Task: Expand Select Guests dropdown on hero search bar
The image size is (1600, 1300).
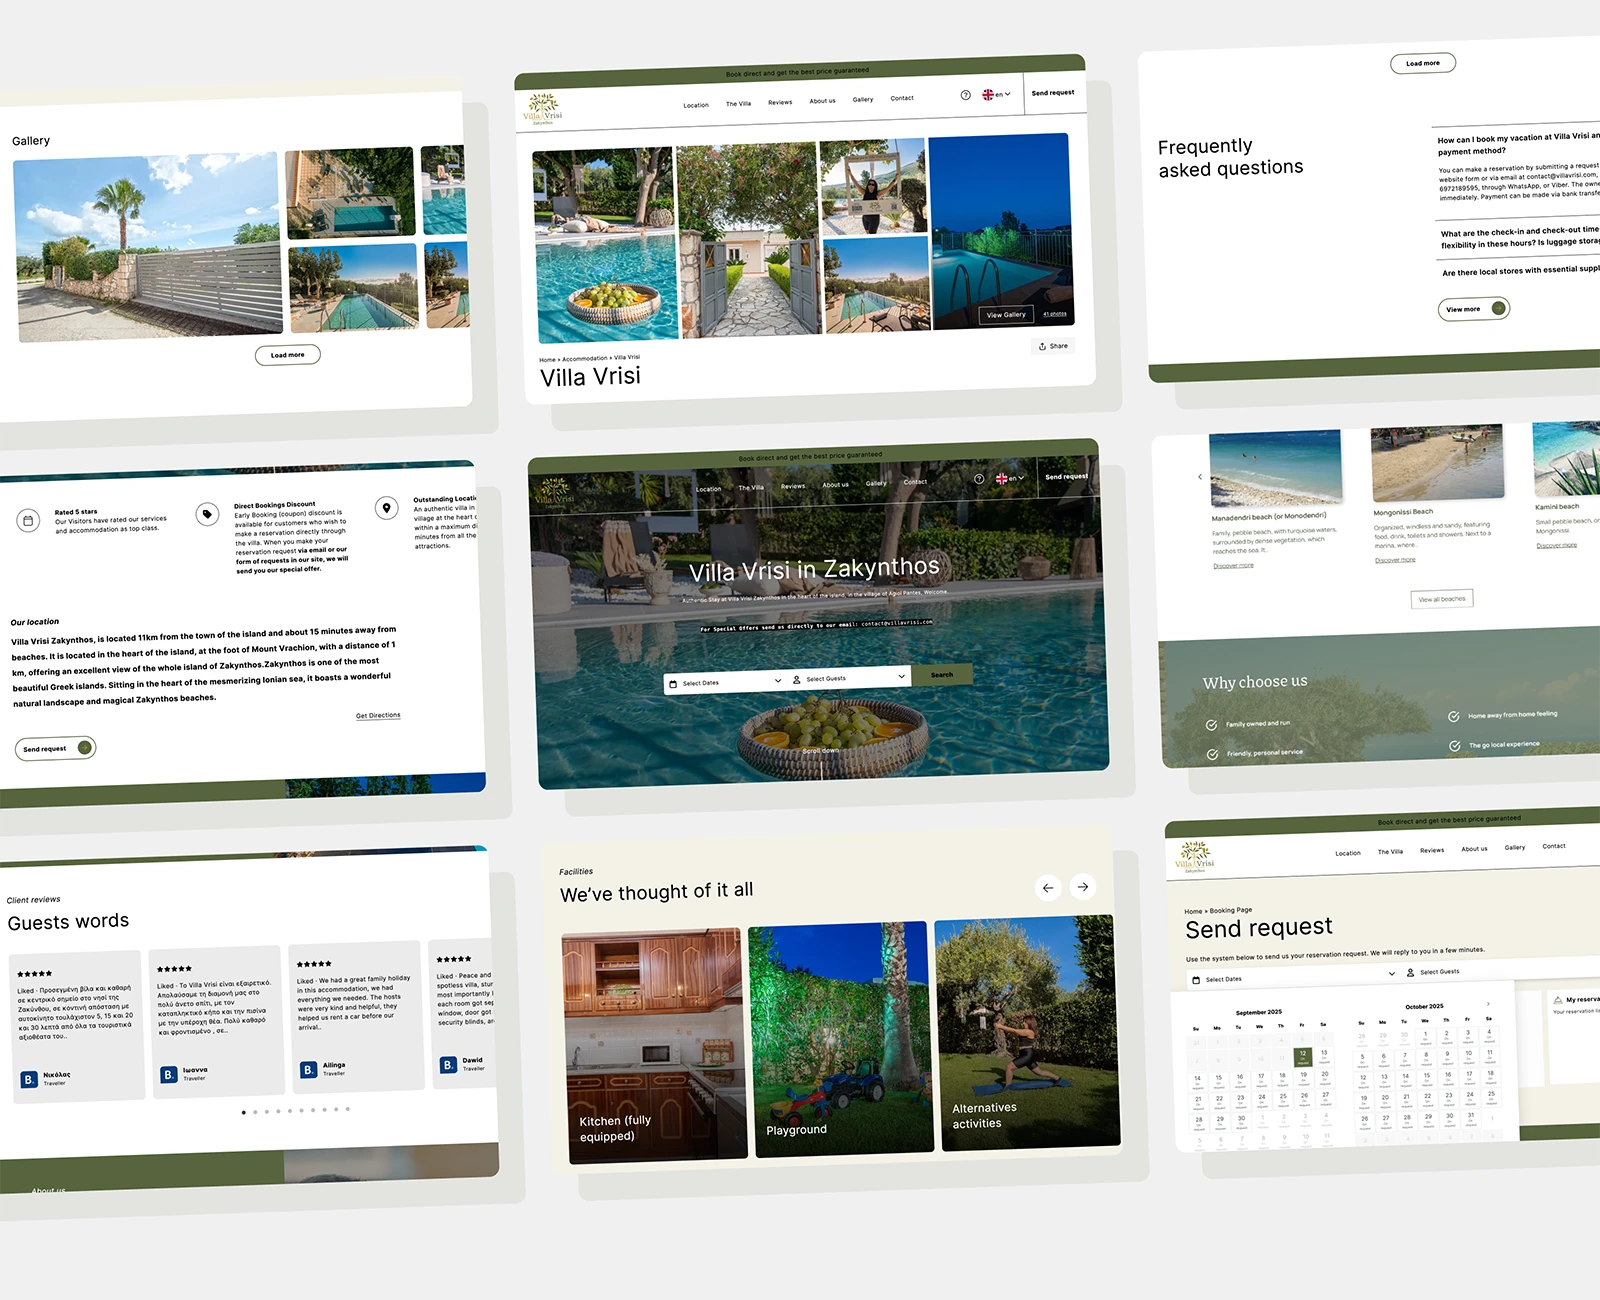Action: pos(848,678)
